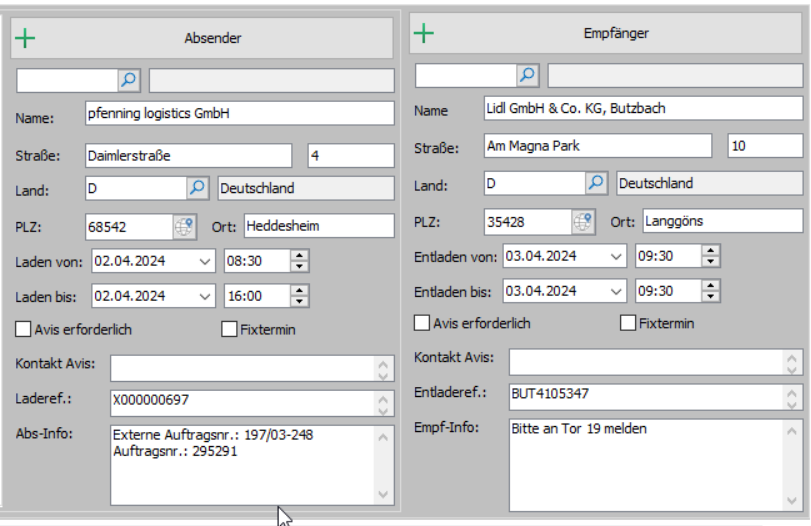The image size is (811, 526).
Task: Click Laden bis time field 16:00
Action: tap(258, 296)
